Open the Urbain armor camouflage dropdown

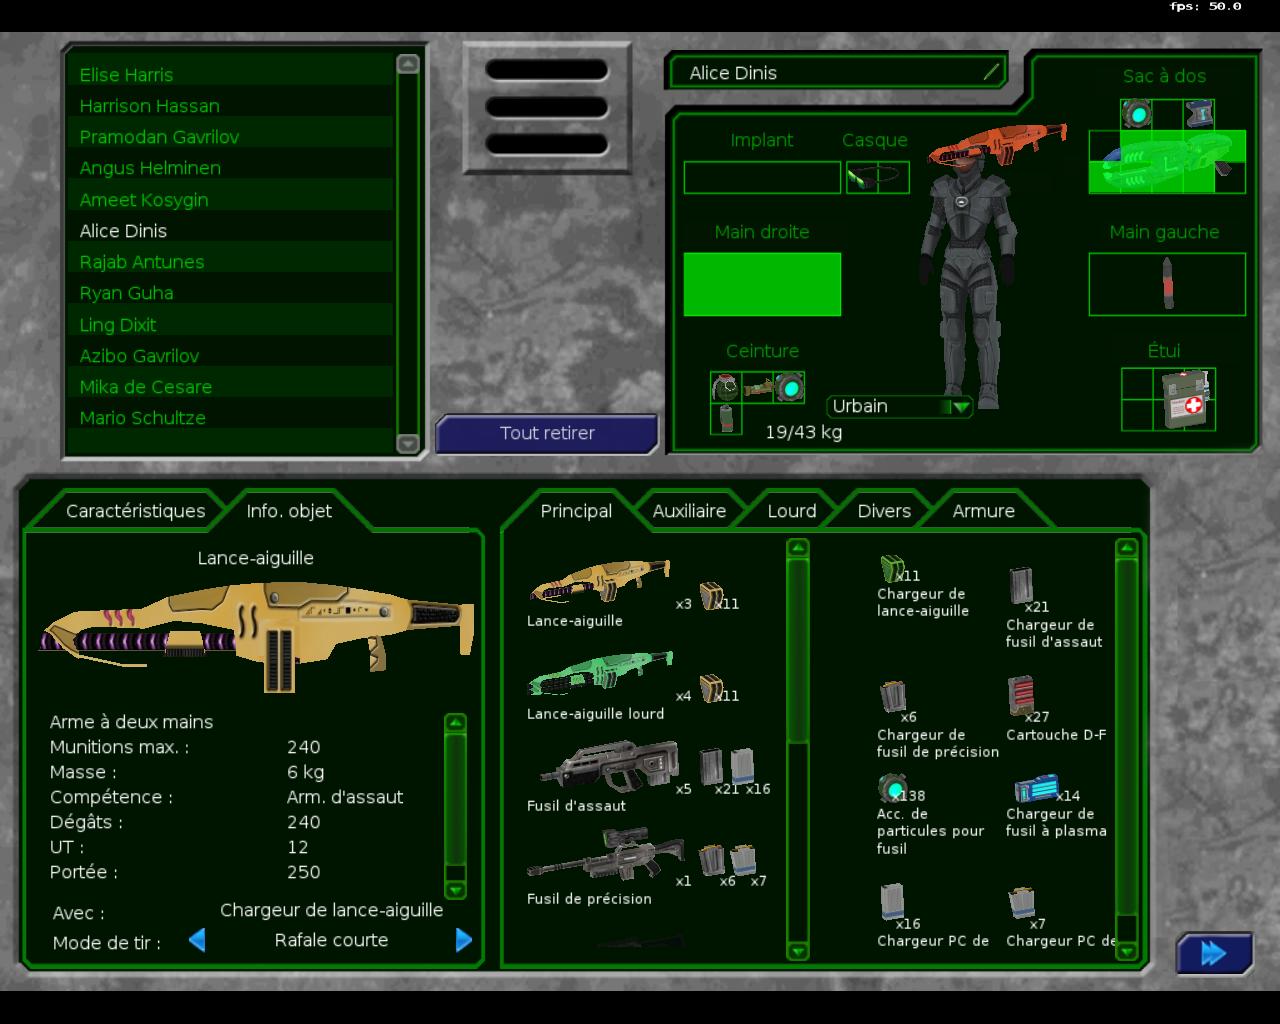click(900, 406)
